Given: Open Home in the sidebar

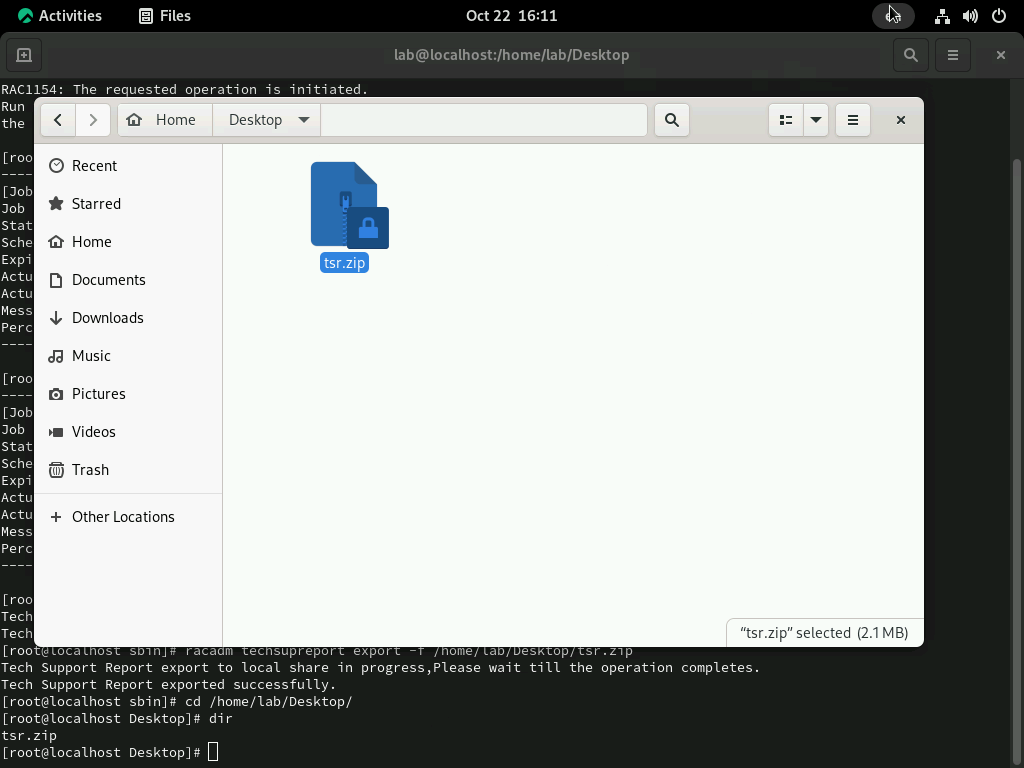Looking at the screenshot, I should coord(128,242).
